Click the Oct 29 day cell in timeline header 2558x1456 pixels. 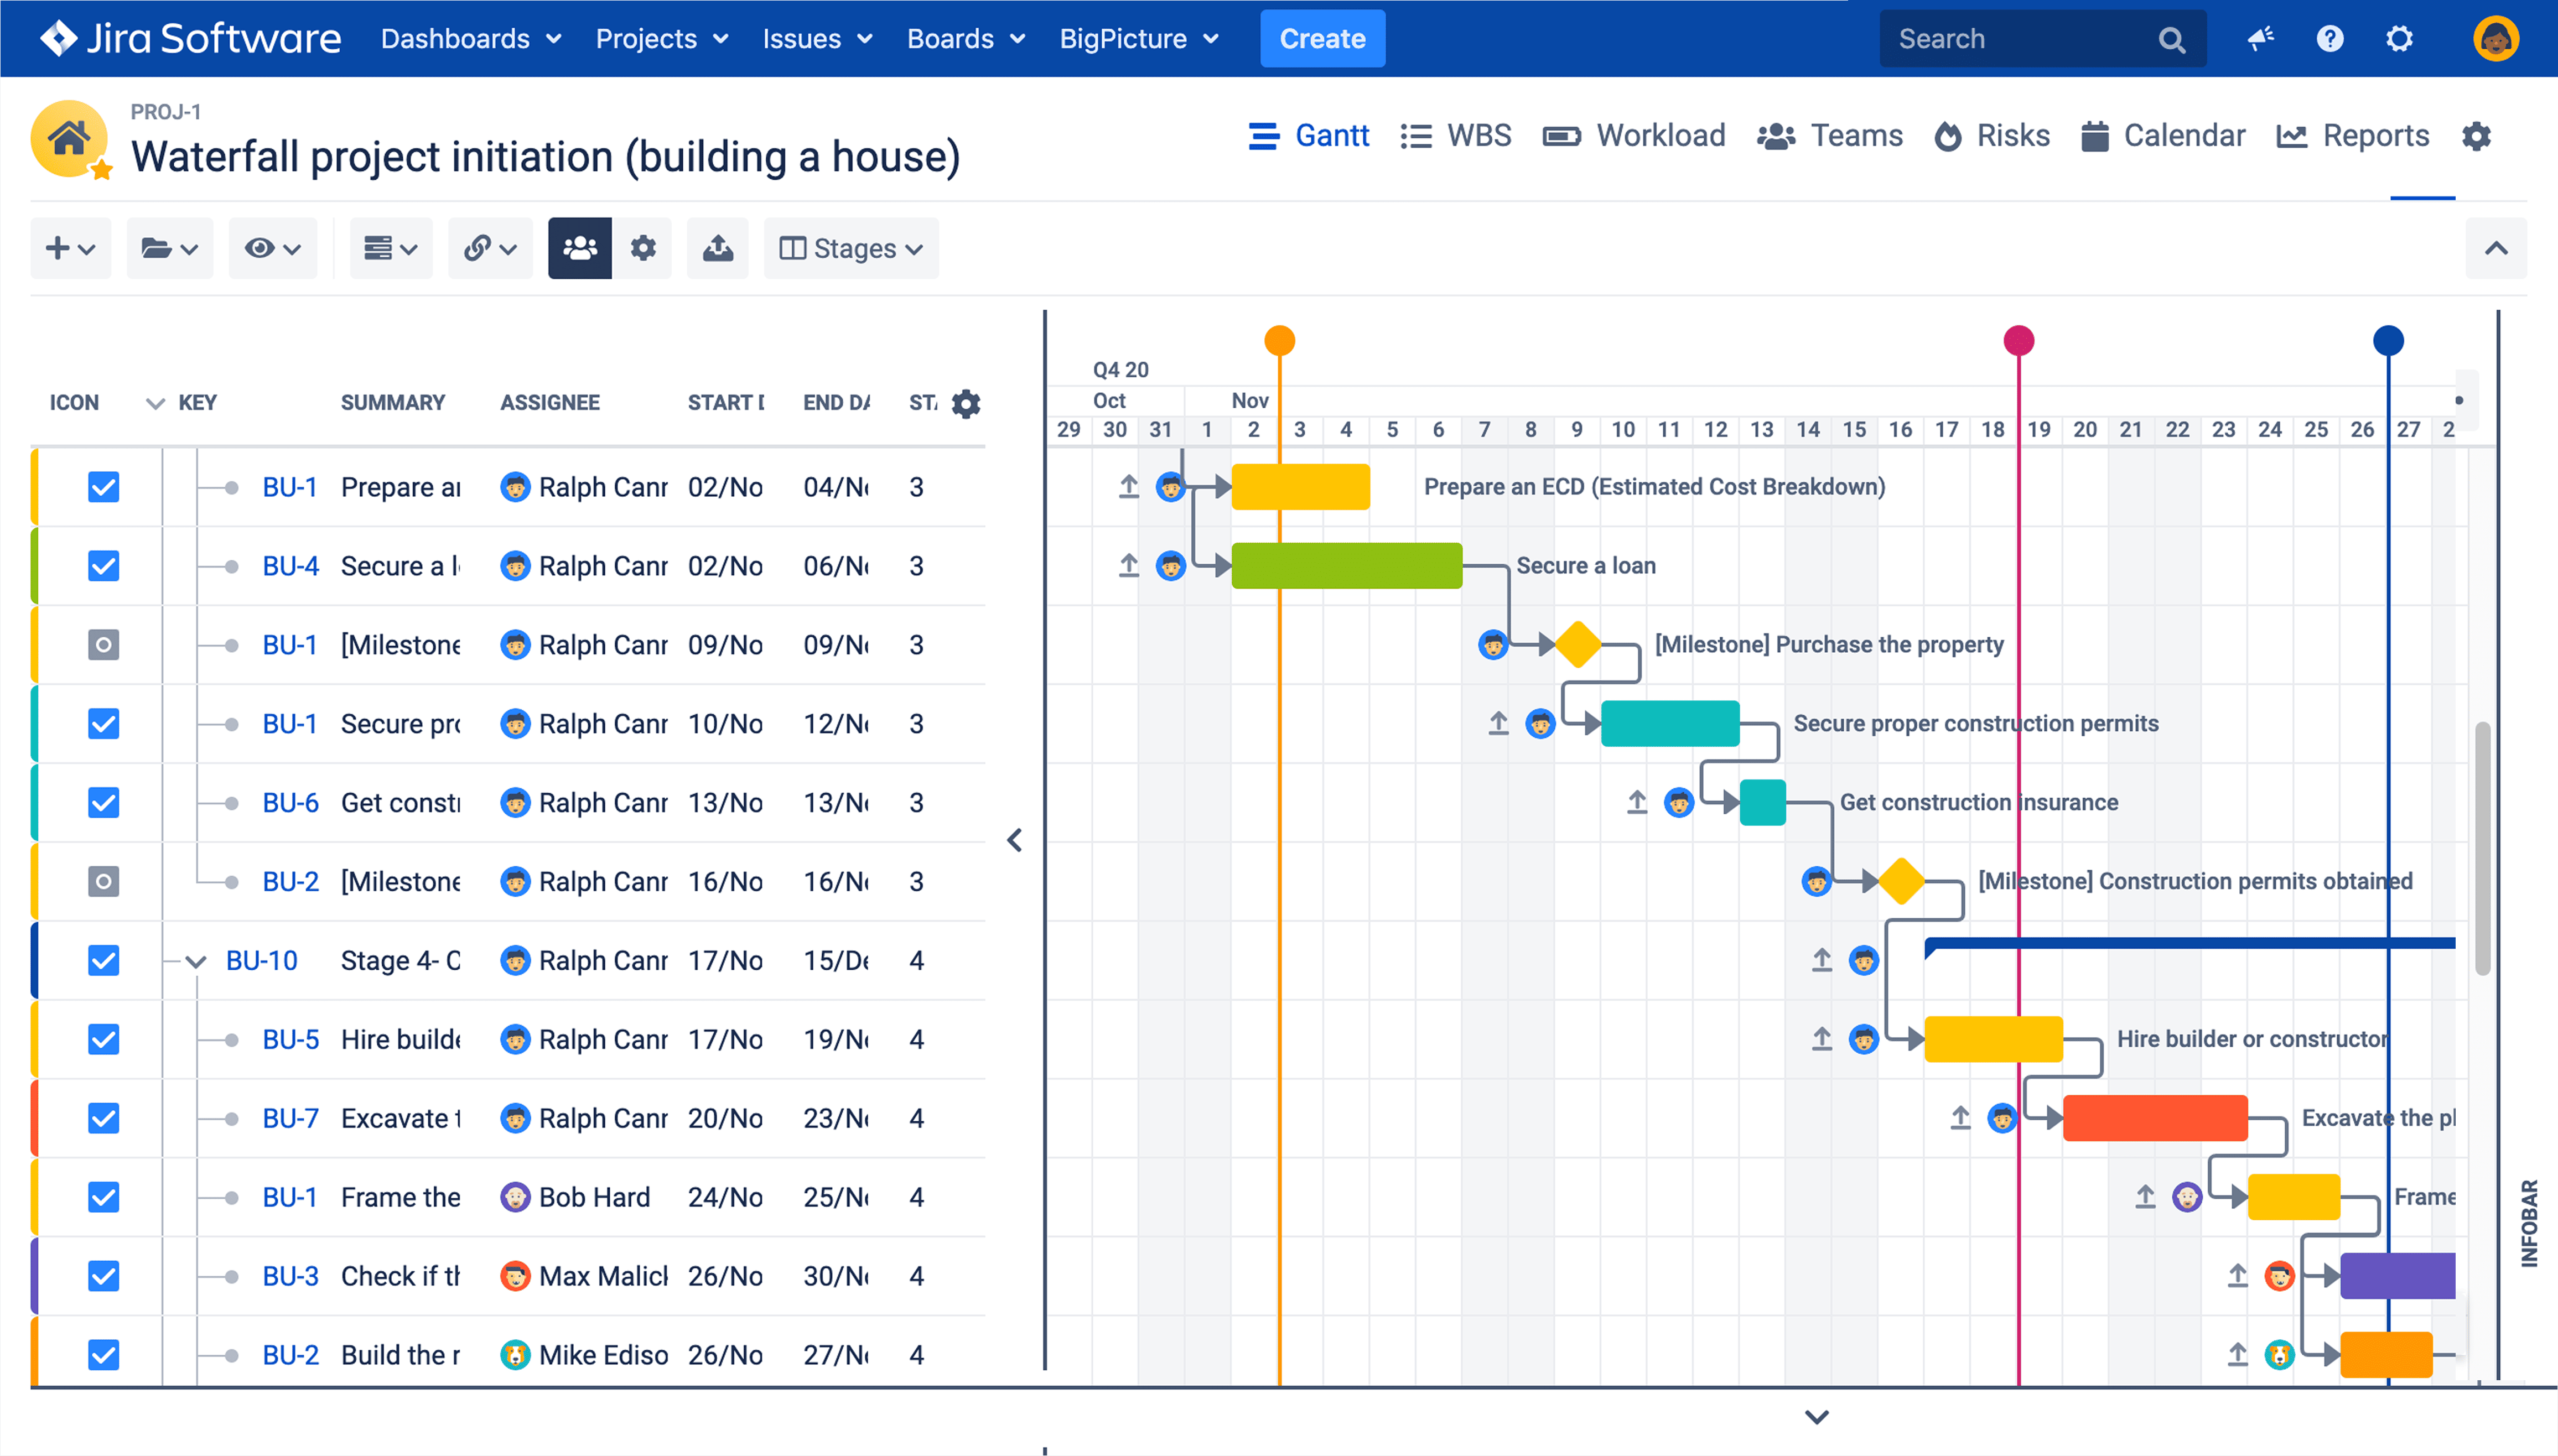coord(1068,430)
